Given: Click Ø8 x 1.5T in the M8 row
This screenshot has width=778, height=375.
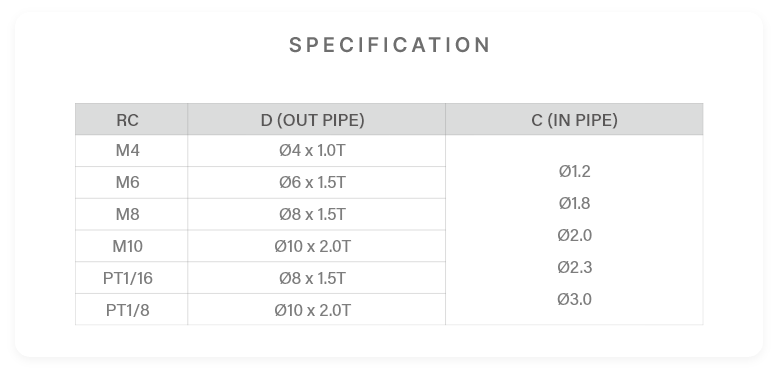Looking at the screenshot, I should coord(312,214).
